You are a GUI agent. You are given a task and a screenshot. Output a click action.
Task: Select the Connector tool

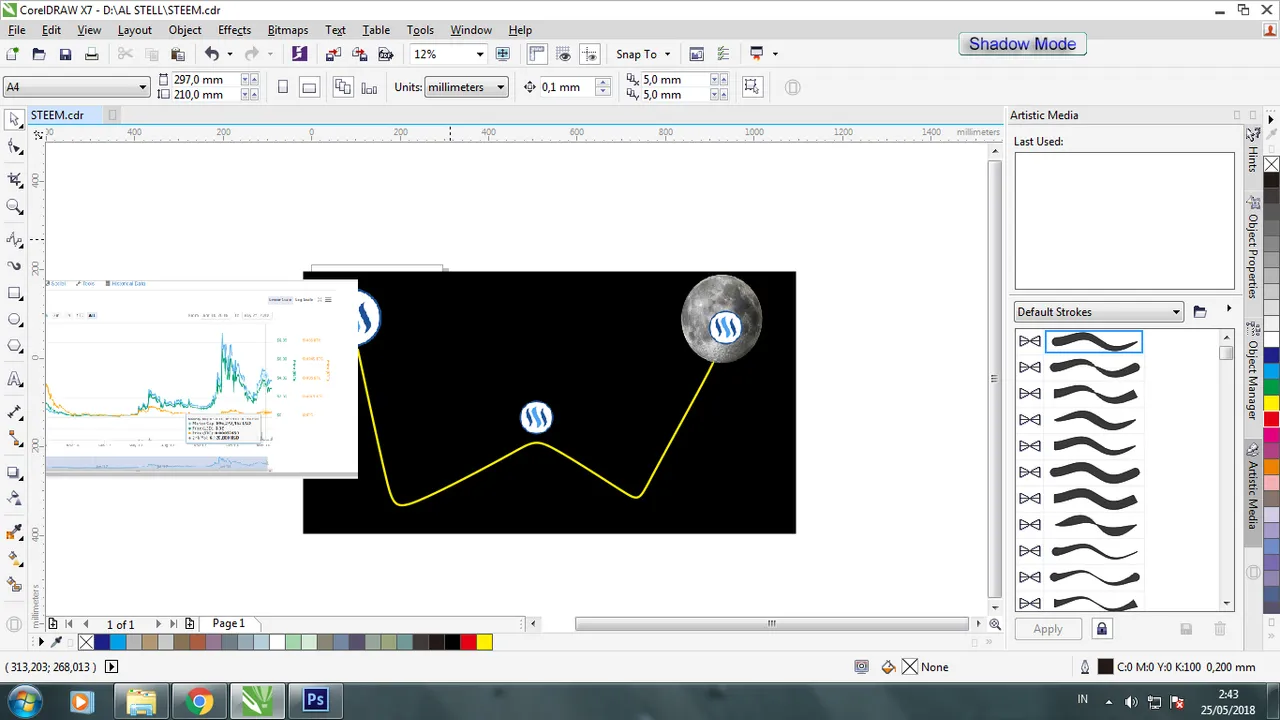click(15, 439)
